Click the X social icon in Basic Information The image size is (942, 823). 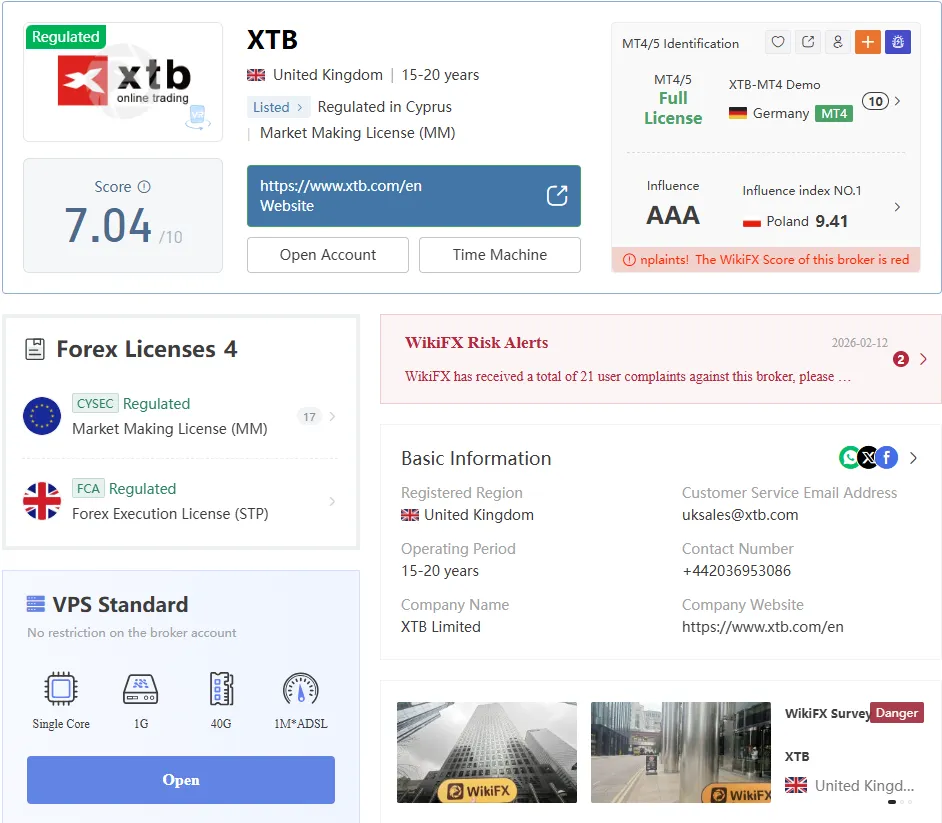click(x=868, y=458)
